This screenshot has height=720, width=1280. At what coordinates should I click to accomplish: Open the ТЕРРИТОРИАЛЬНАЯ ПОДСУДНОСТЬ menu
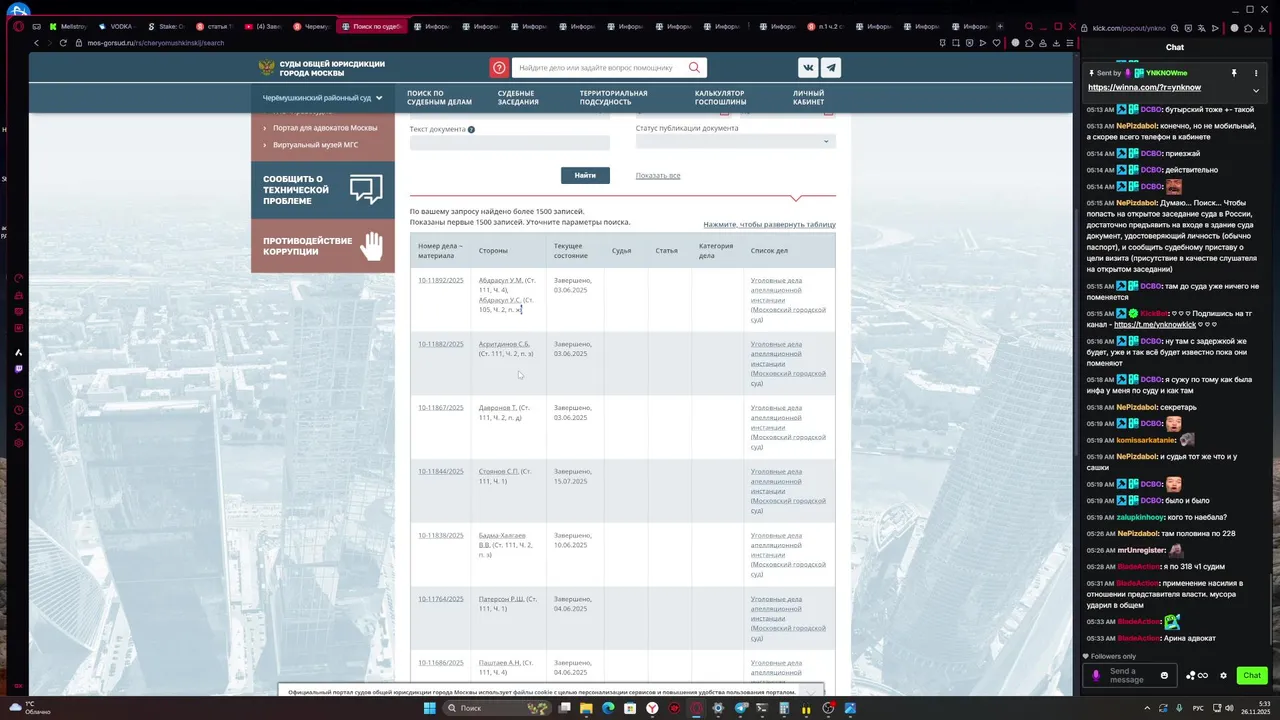click(x=613, y=98)
